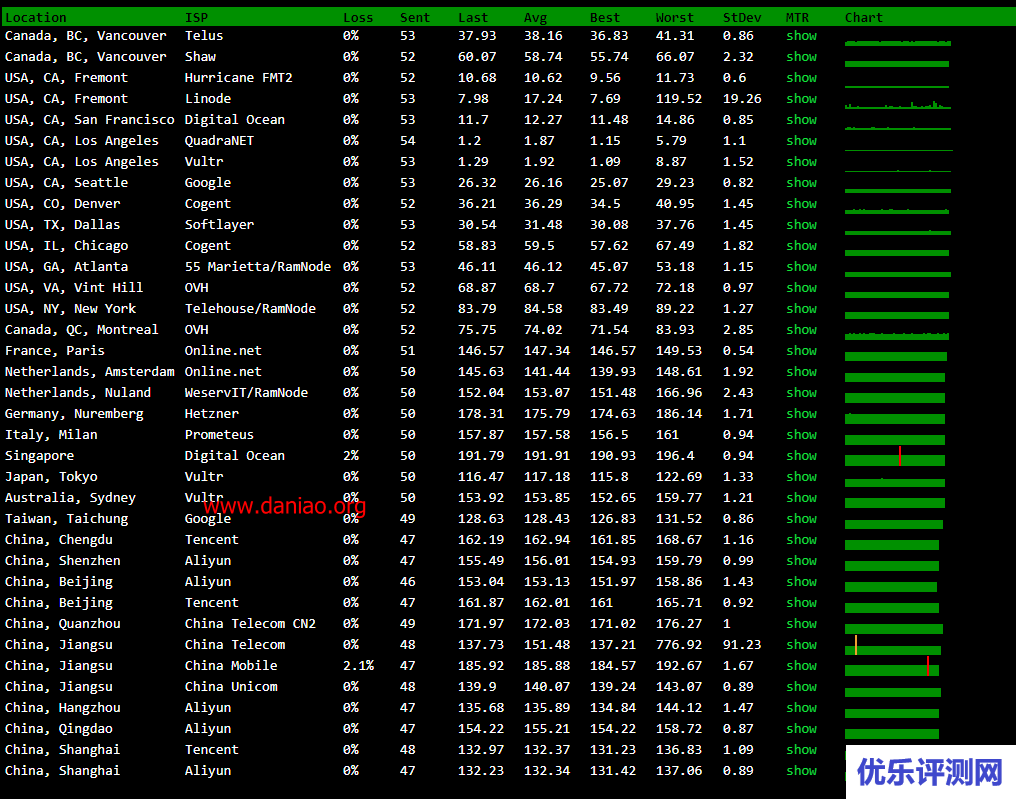Open the MTR show link for Vancouver Shaw
The height and width of the screenshot is (799, 1016).
(802, 56)
